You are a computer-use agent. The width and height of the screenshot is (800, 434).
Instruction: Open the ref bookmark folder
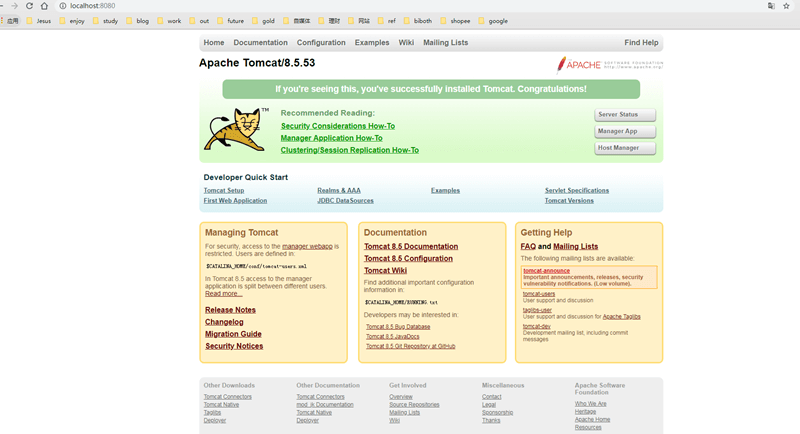click(x=387, y=21)
